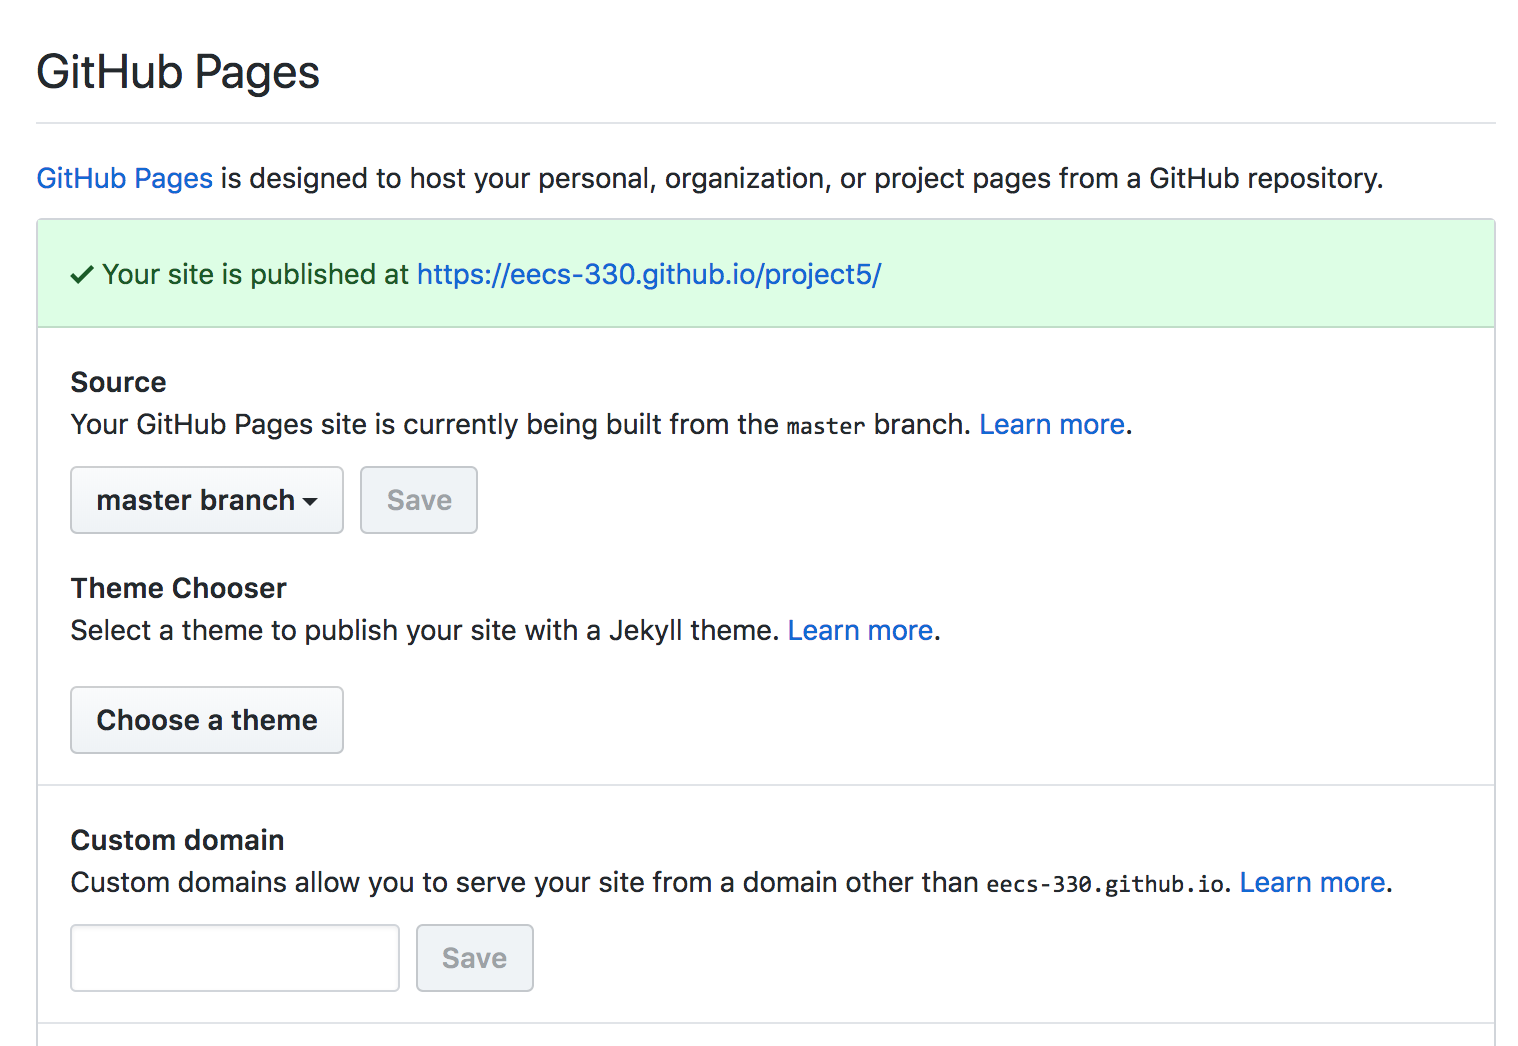Focus the custom domain text input
The image size is (1518, 1046).
tap(235, 958)
